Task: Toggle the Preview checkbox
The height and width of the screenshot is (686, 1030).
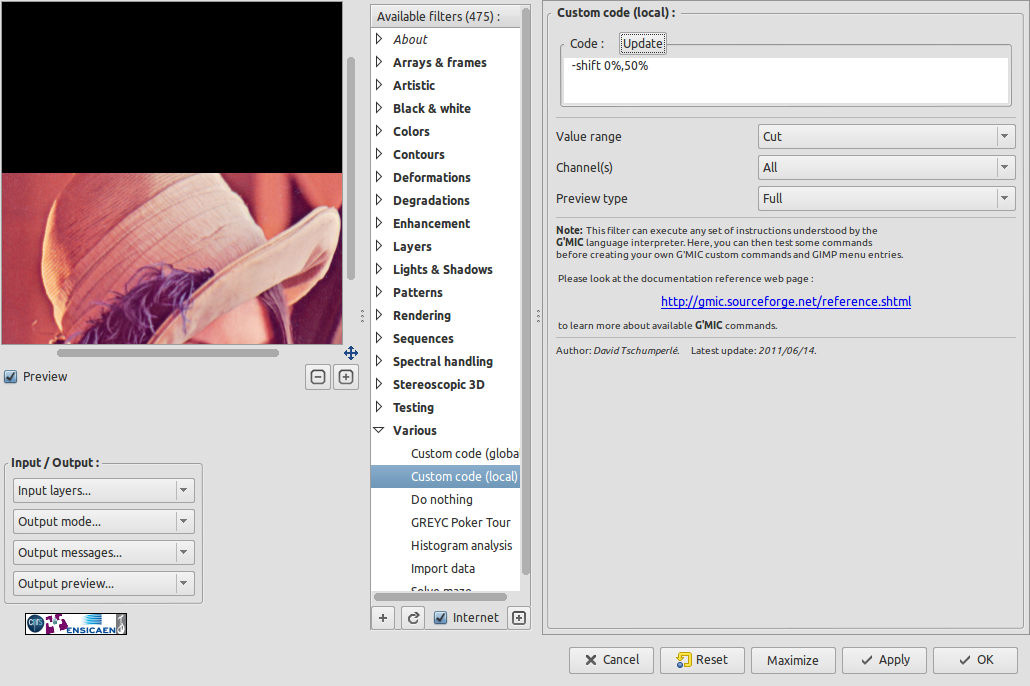Action: [x=11, y=377]
